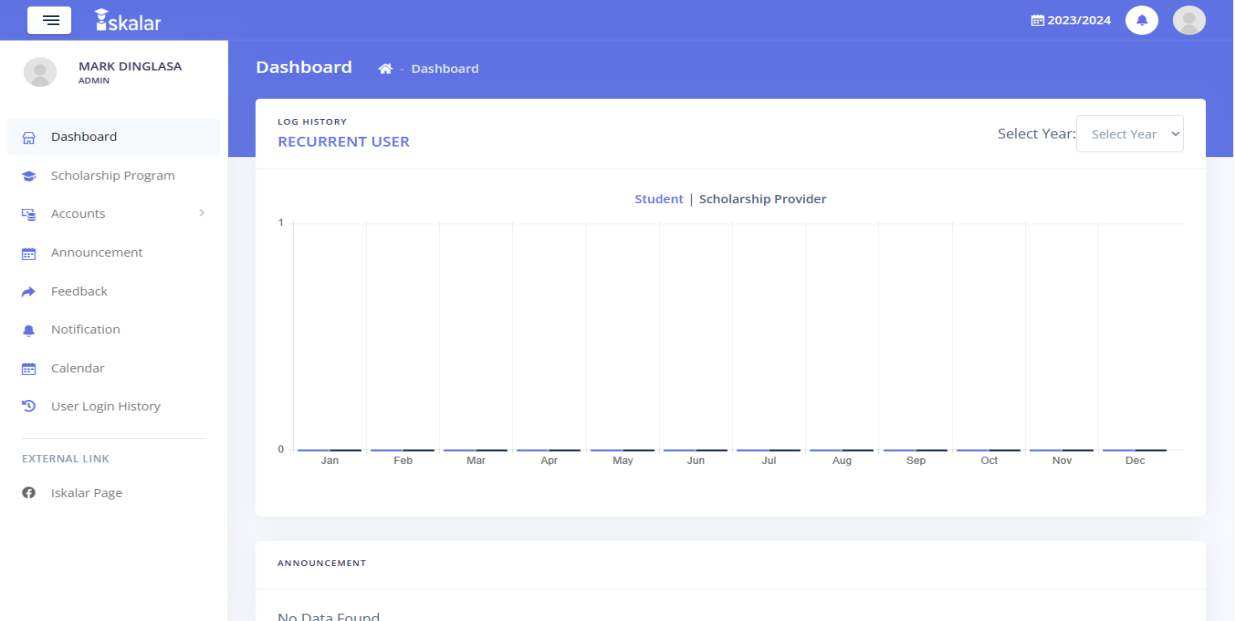Click the User Login History clock icon
The image size is (1235, 621).
(x=27, y=406)
